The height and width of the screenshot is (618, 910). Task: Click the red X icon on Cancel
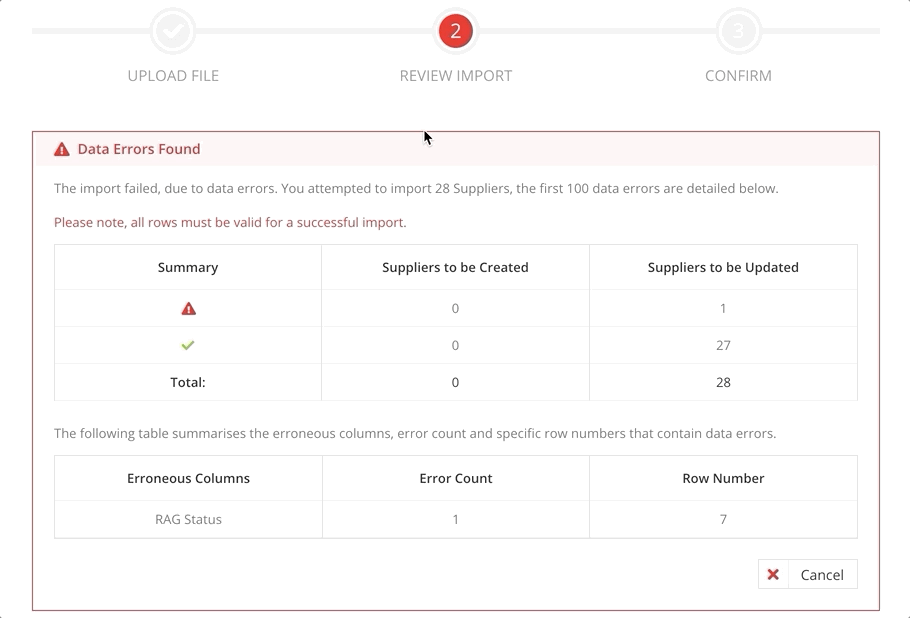[773, 574]
